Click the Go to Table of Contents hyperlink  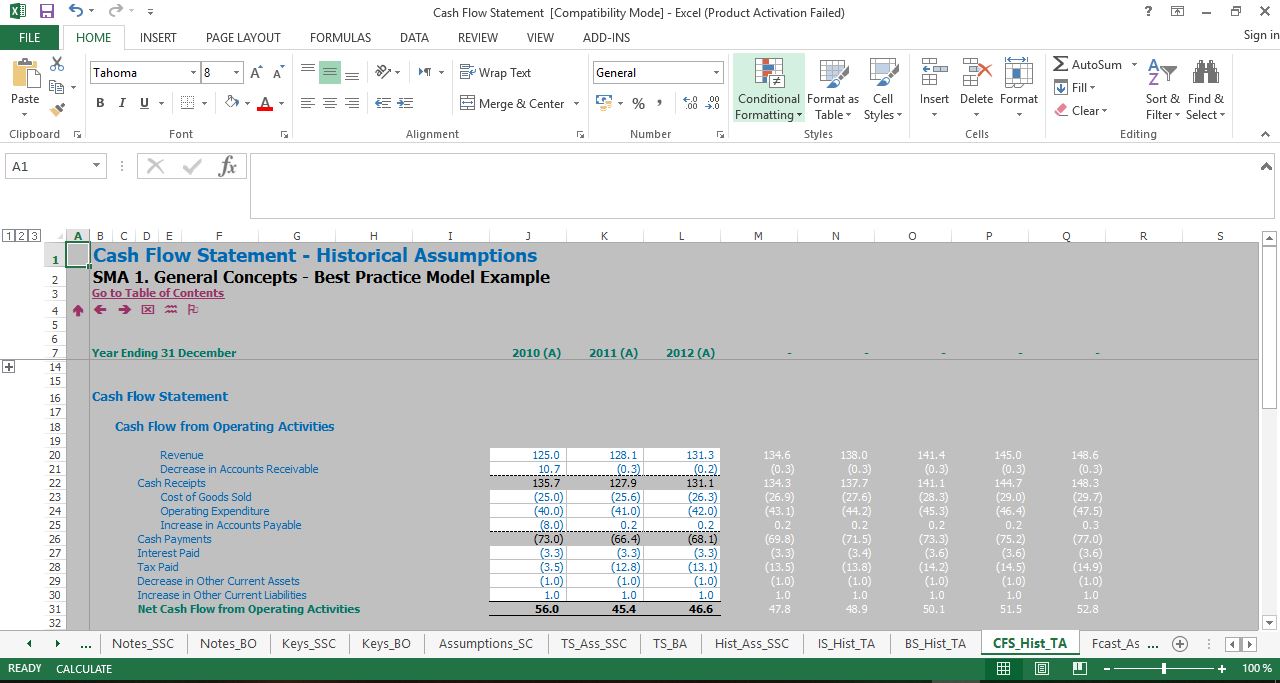tap(158, 293)
